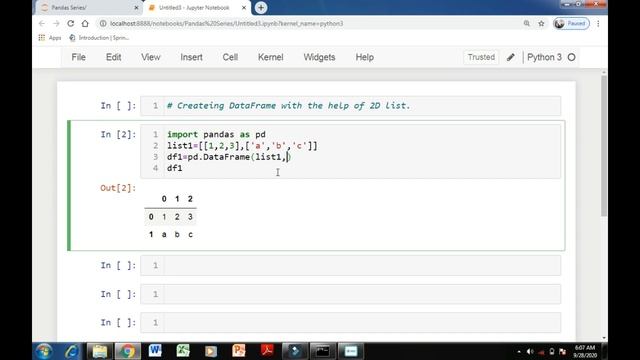Click column header '2' in the output table
The height and width of the screenshot is (360, 640).
(190, 199)
